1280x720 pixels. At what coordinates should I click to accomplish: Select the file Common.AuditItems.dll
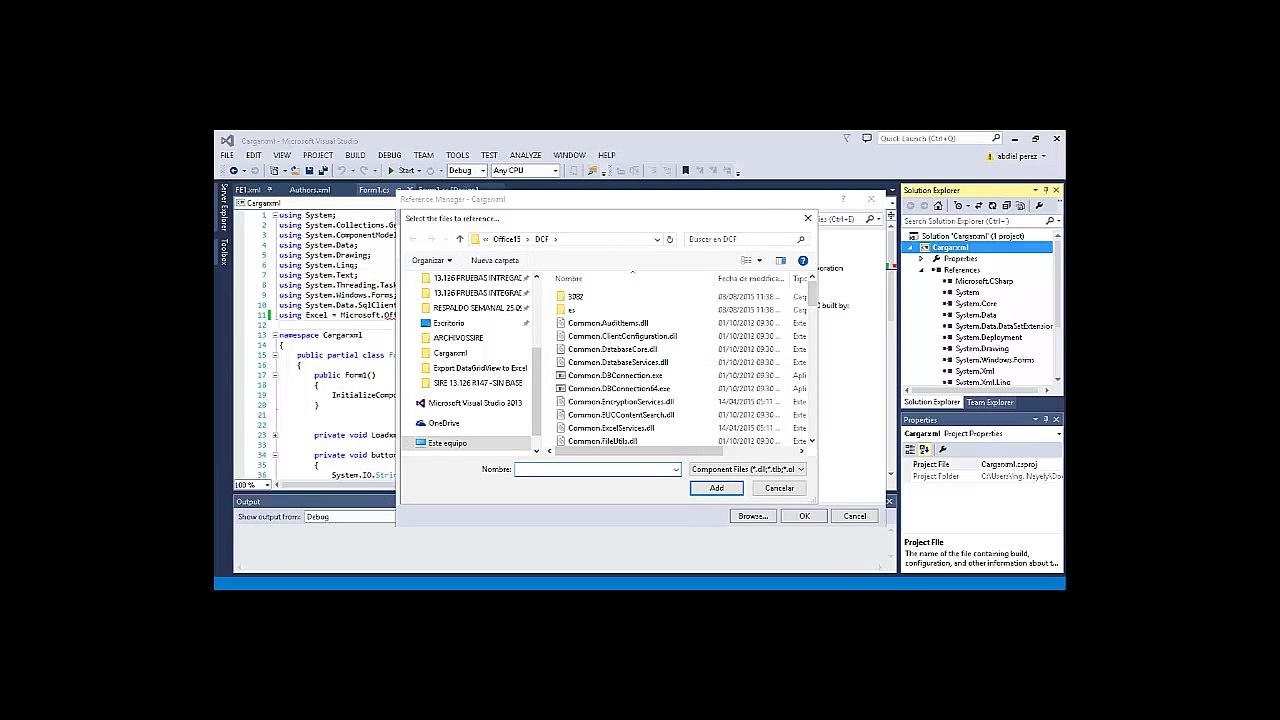tap(608, 323)
